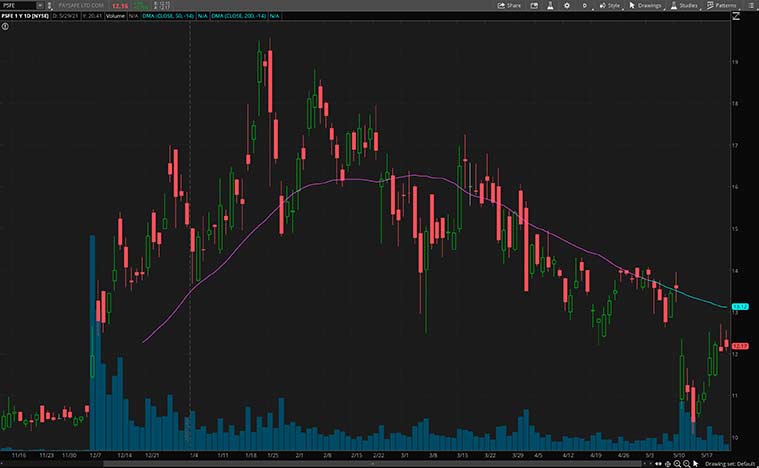Click the 'PSFE 1 Y 1D [NYSE]' chart label
Image resolution: width=759 pixels, height=468 pixels.
coord(25,16)
